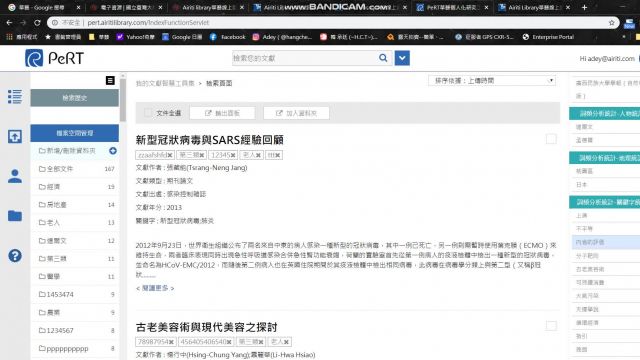Click the browser address bar
Screen dimensions: 640x360
click(333, 23)
